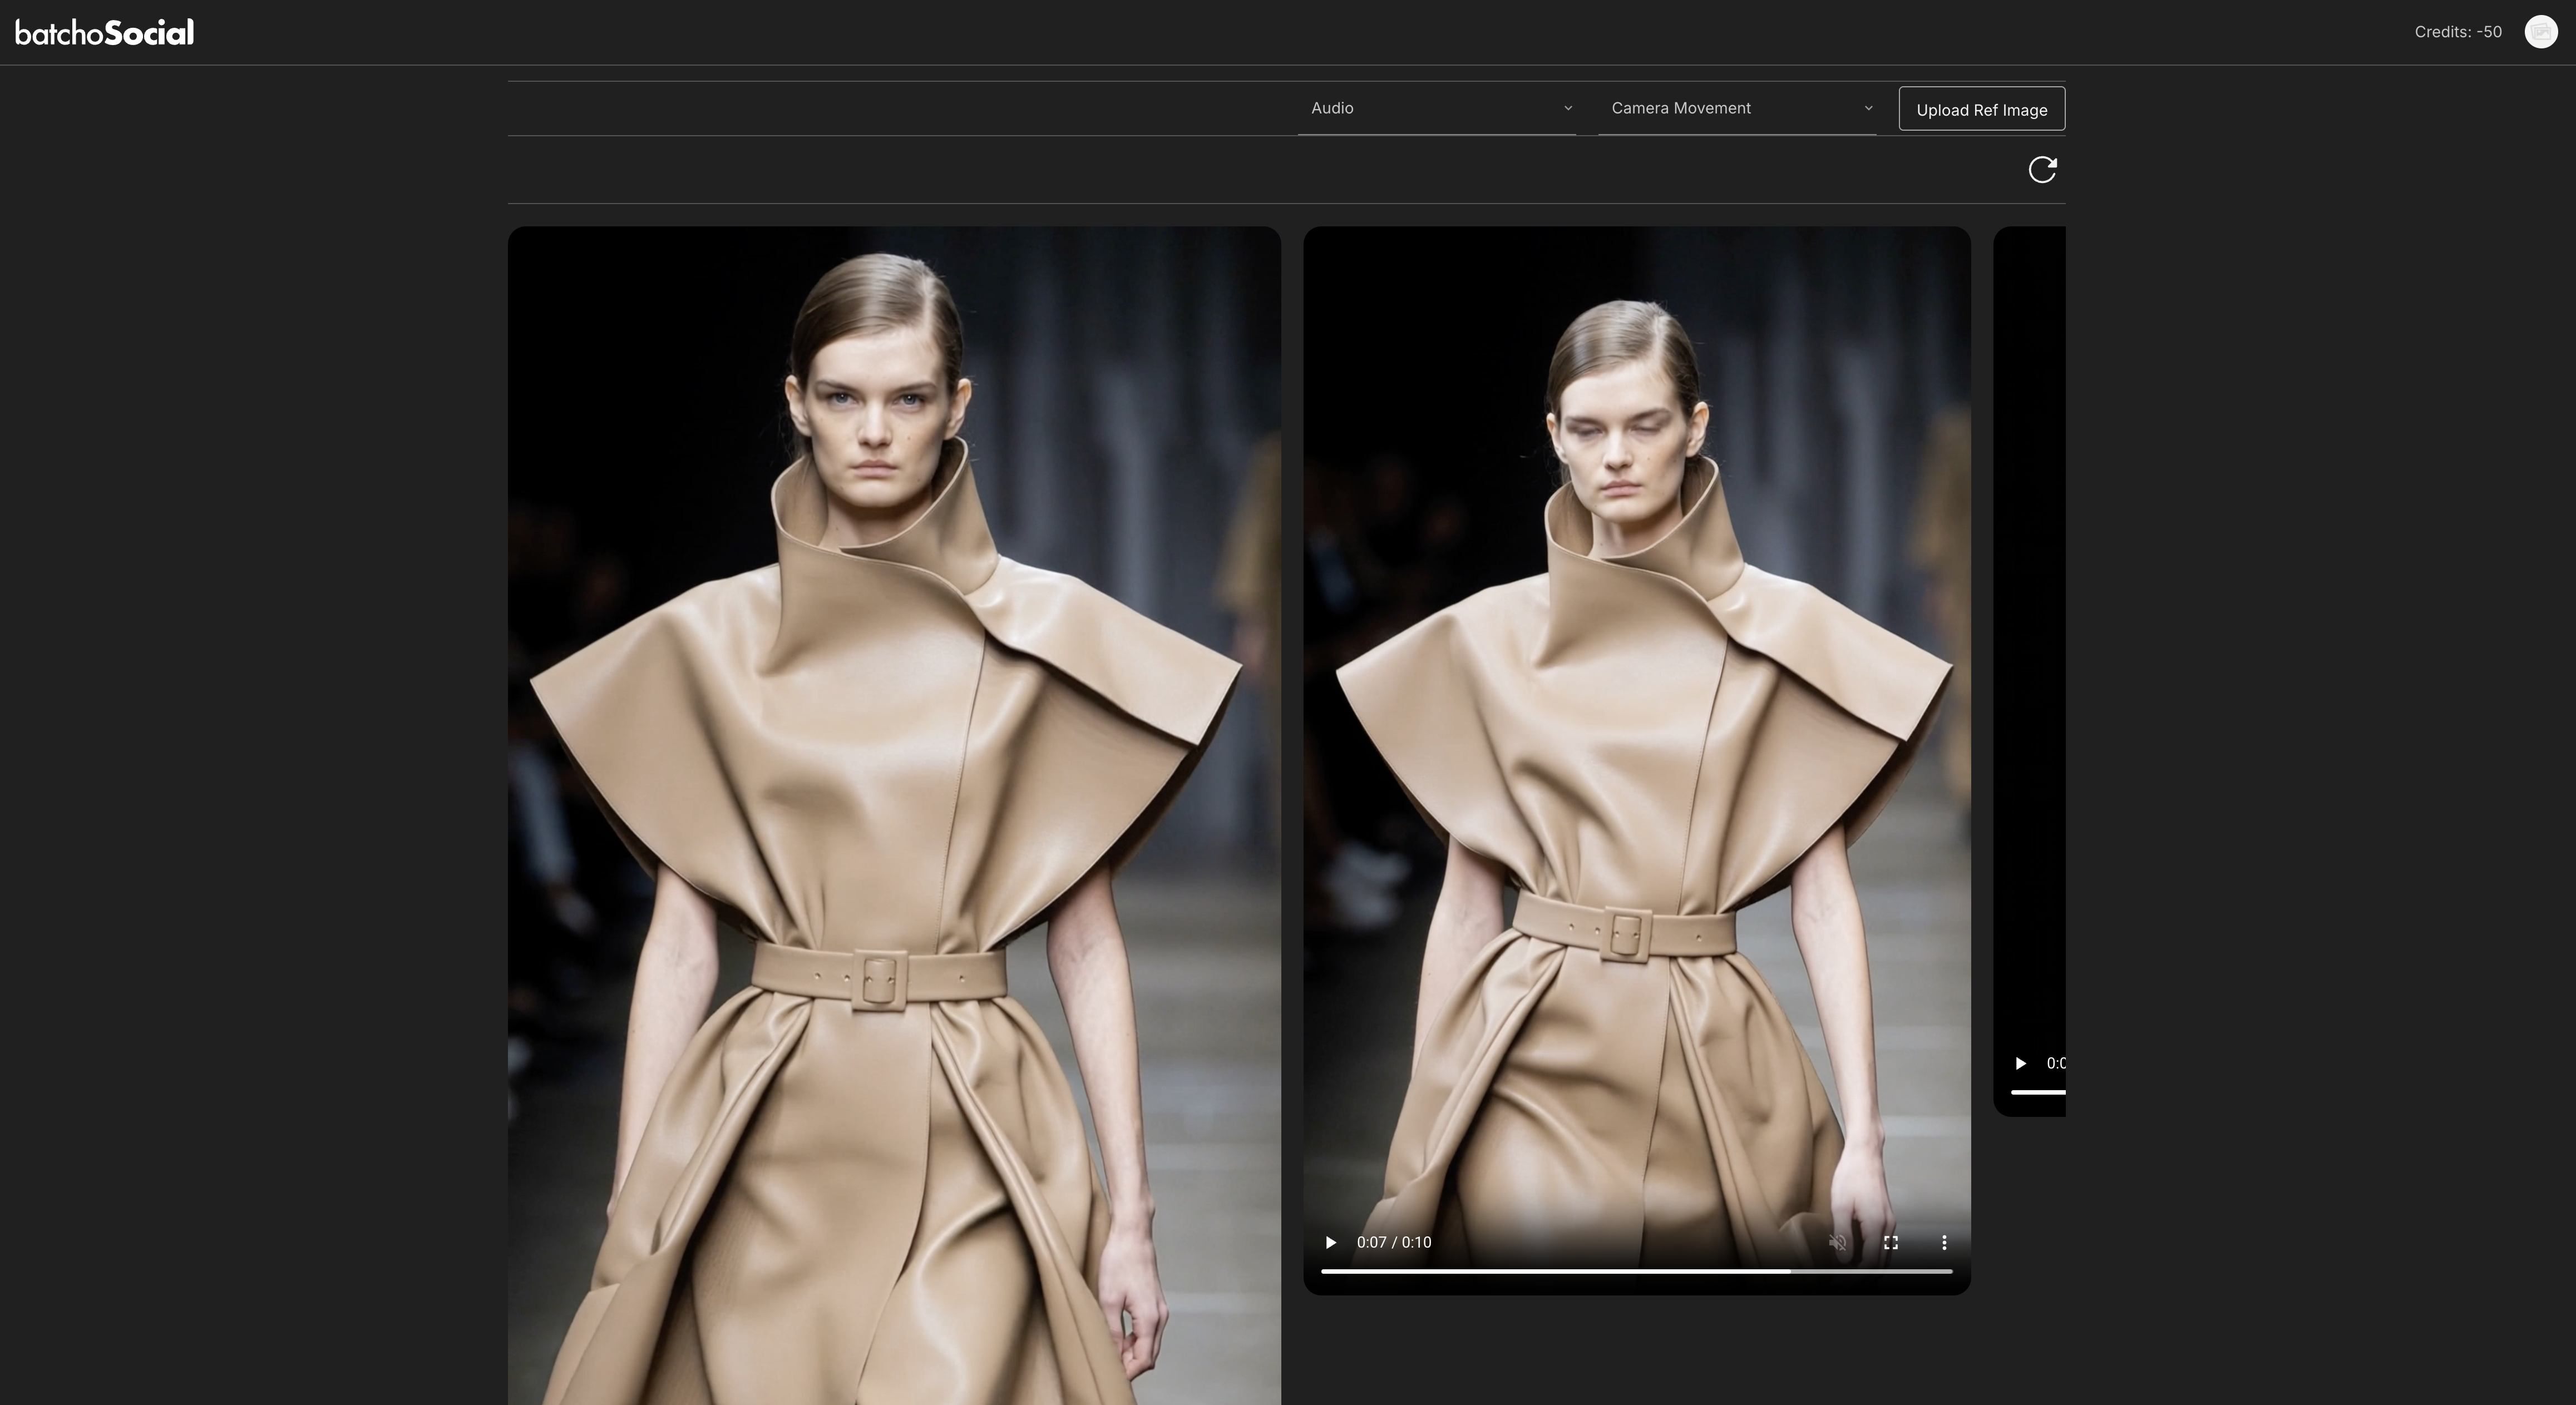Play the middle runway video
The height and width of the screenshot is (1405, 2576).
click(x=1330, y=1242)
